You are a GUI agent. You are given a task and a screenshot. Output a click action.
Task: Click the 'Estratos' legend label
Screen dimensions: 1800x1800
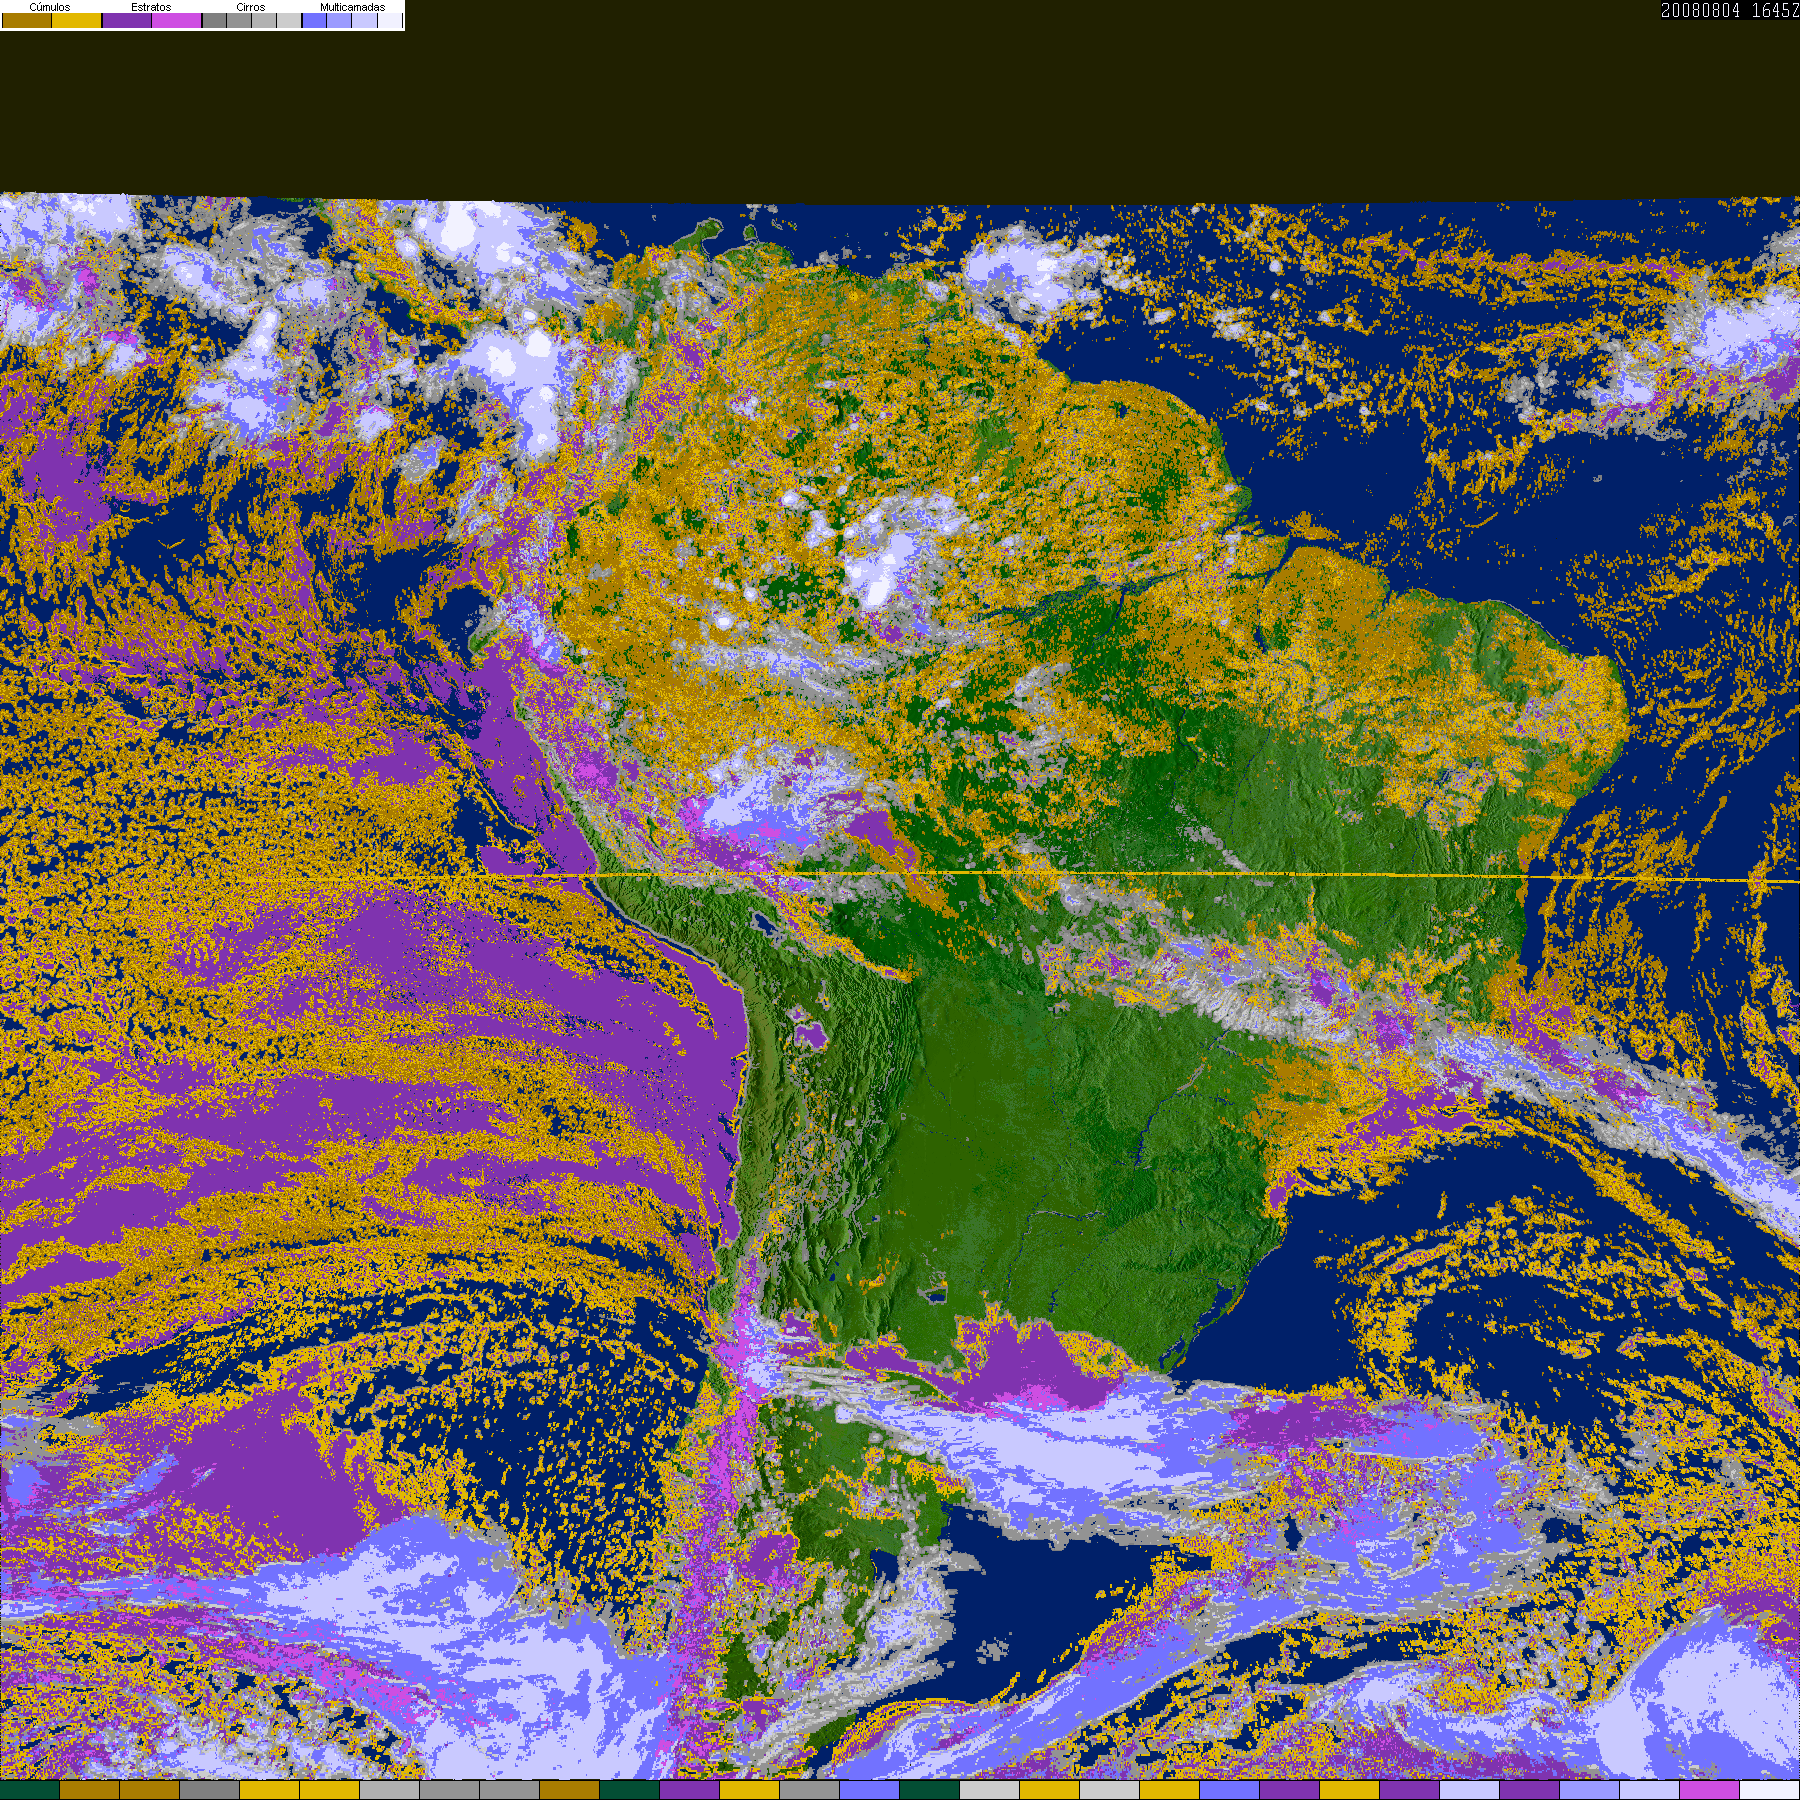pos(151,7)
